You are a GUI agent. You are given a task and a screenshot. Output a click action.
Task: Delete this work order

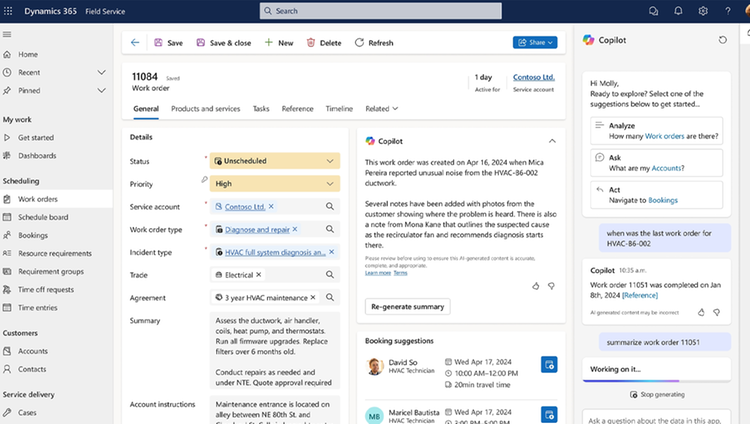324,43
